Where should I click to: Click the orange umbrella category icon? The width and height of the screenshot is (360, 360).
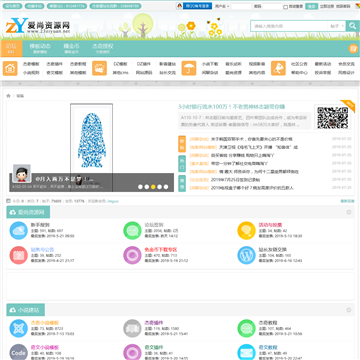click(189, 68)
